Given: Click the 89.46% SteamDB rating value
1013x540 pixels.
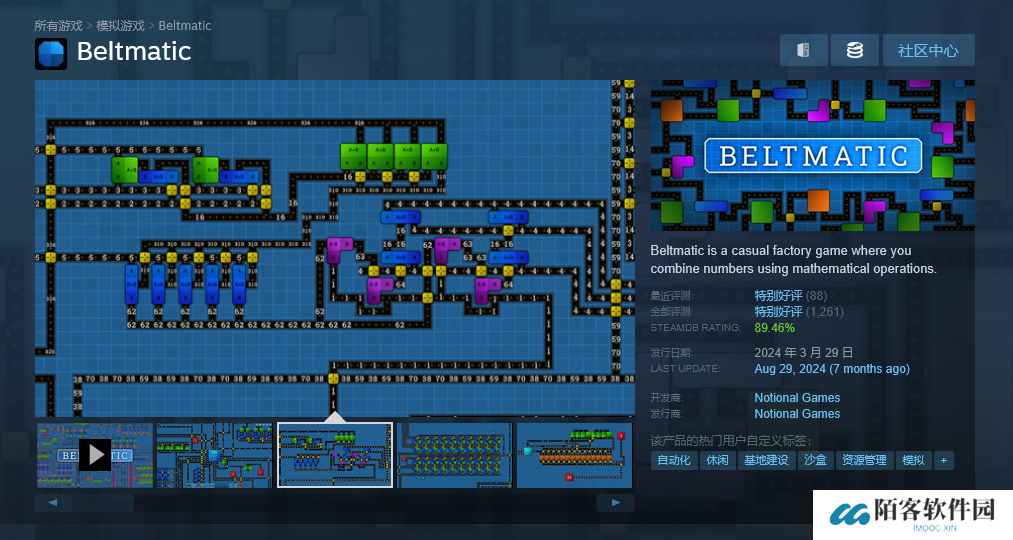Looking at the screenshot, I should tap(774, 327).
